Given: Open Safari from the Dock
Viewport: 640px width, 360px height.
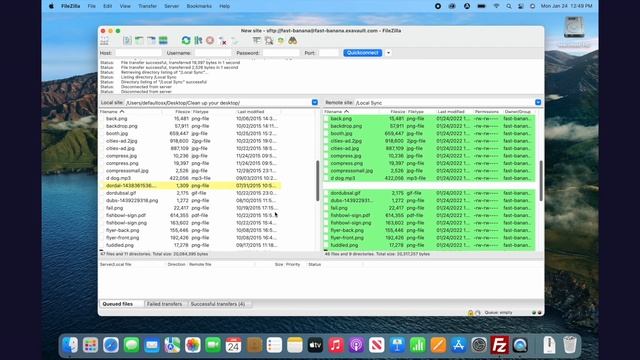Looking at the screenshot, I should 111,345.
